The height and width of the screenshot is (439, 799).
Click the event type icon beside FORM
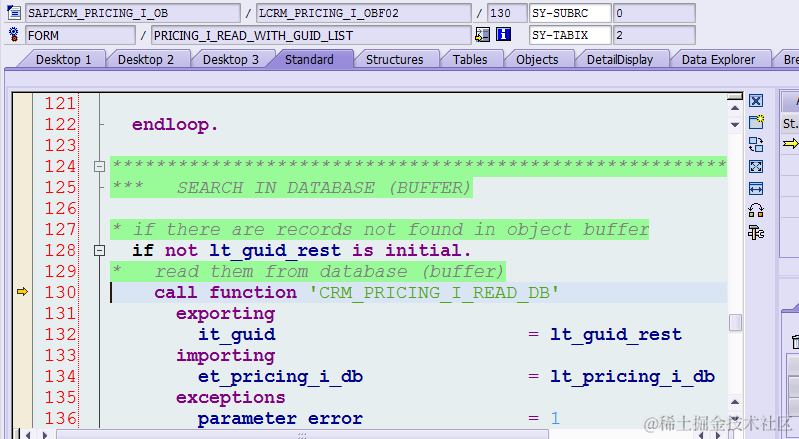14,35
